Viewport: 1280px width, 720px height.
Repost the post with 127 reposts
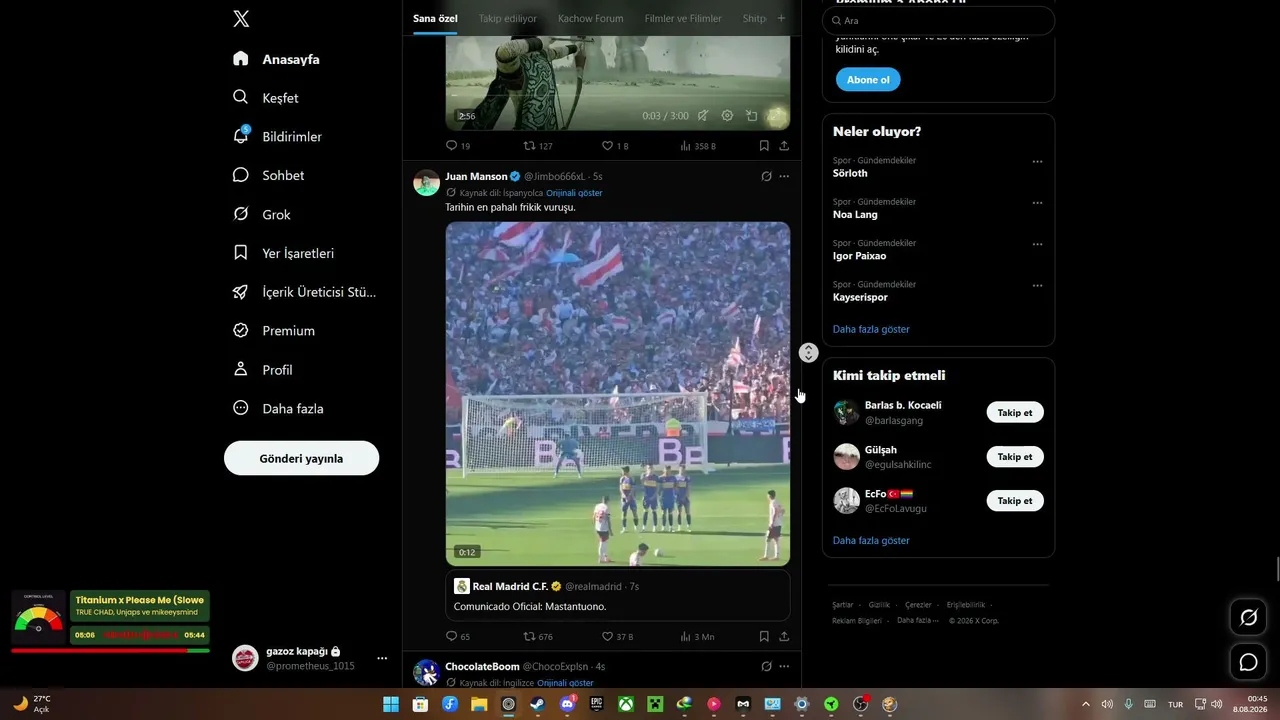[538, 146]
